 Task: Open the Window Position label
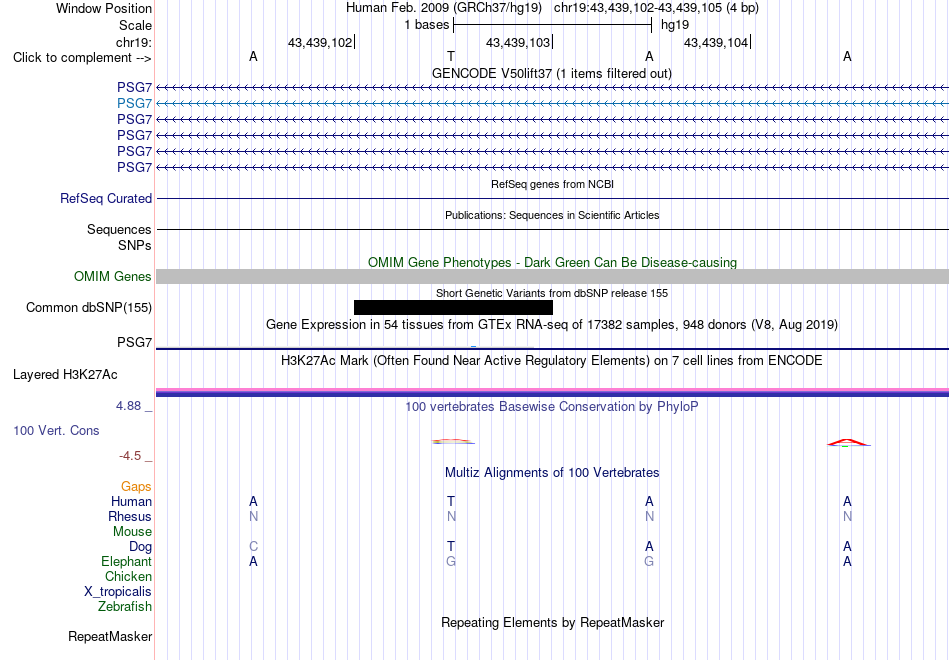[x=104, y=8]
